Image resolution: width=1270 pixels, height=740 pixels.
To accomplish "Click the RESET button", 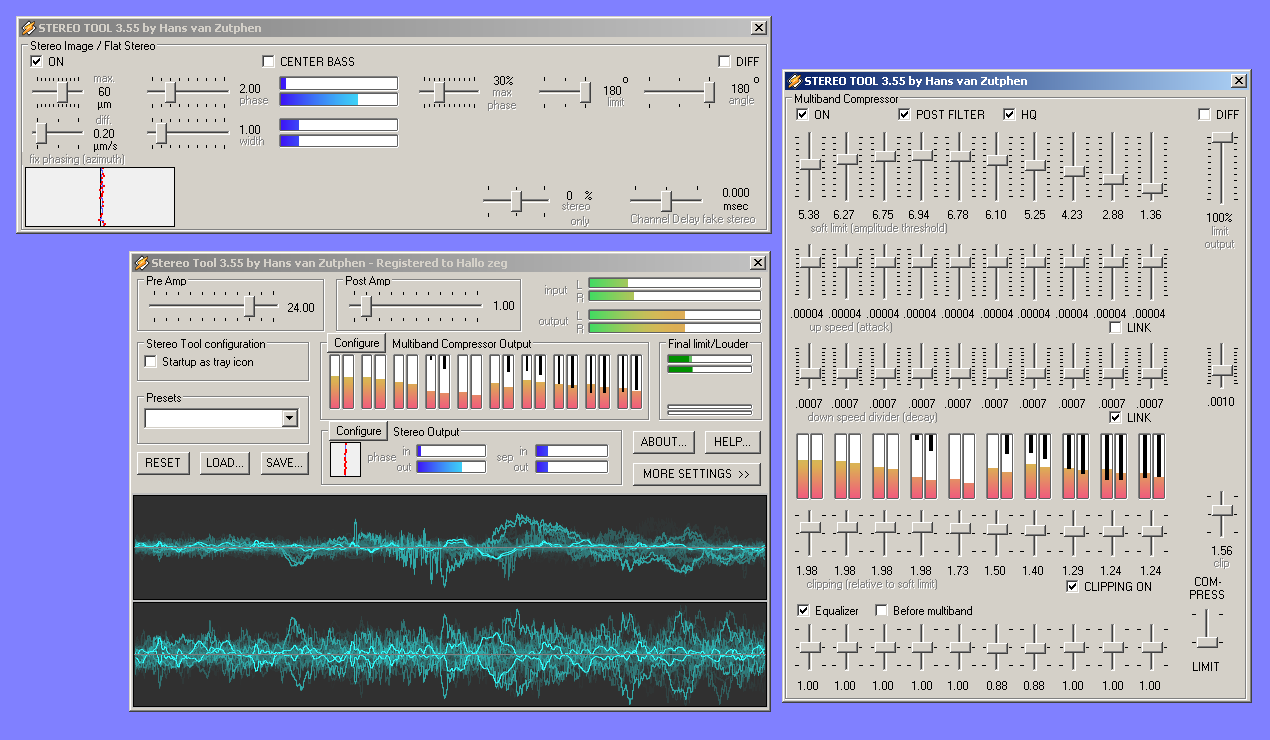I will [163, 463].
